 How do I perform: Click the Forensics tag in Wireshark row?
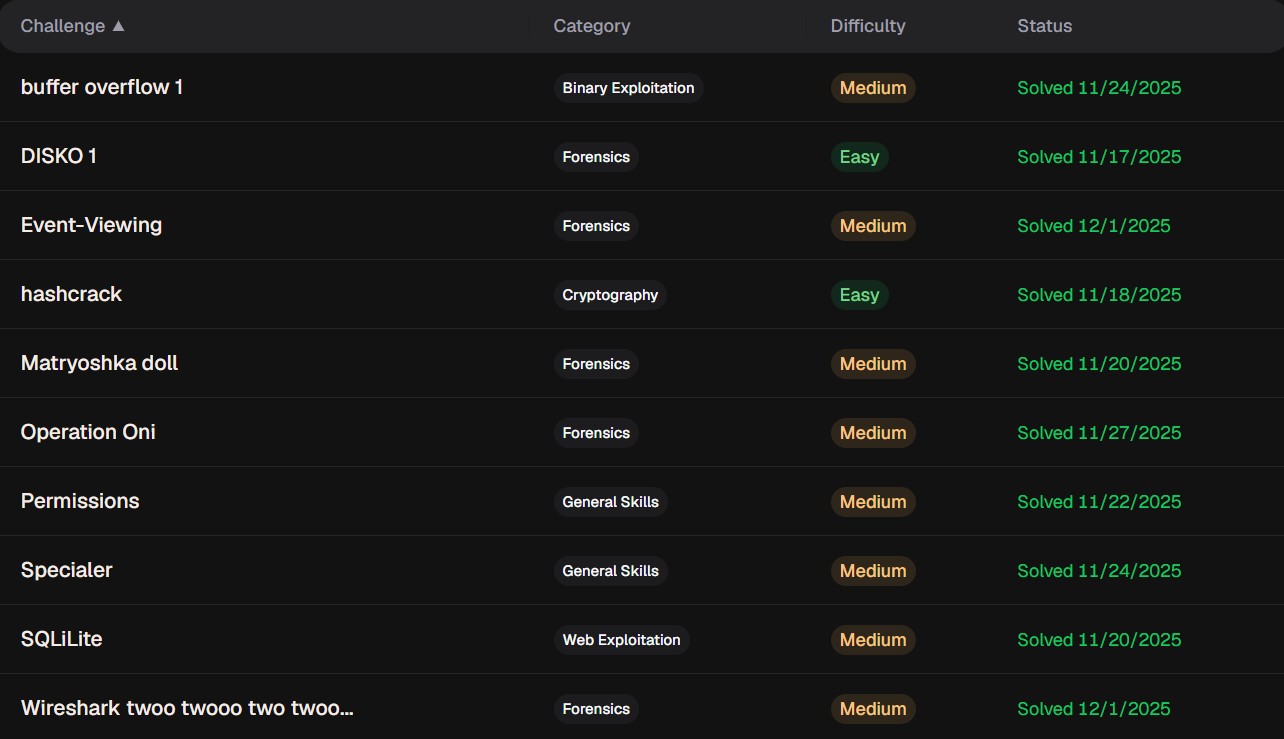(596, 709)
